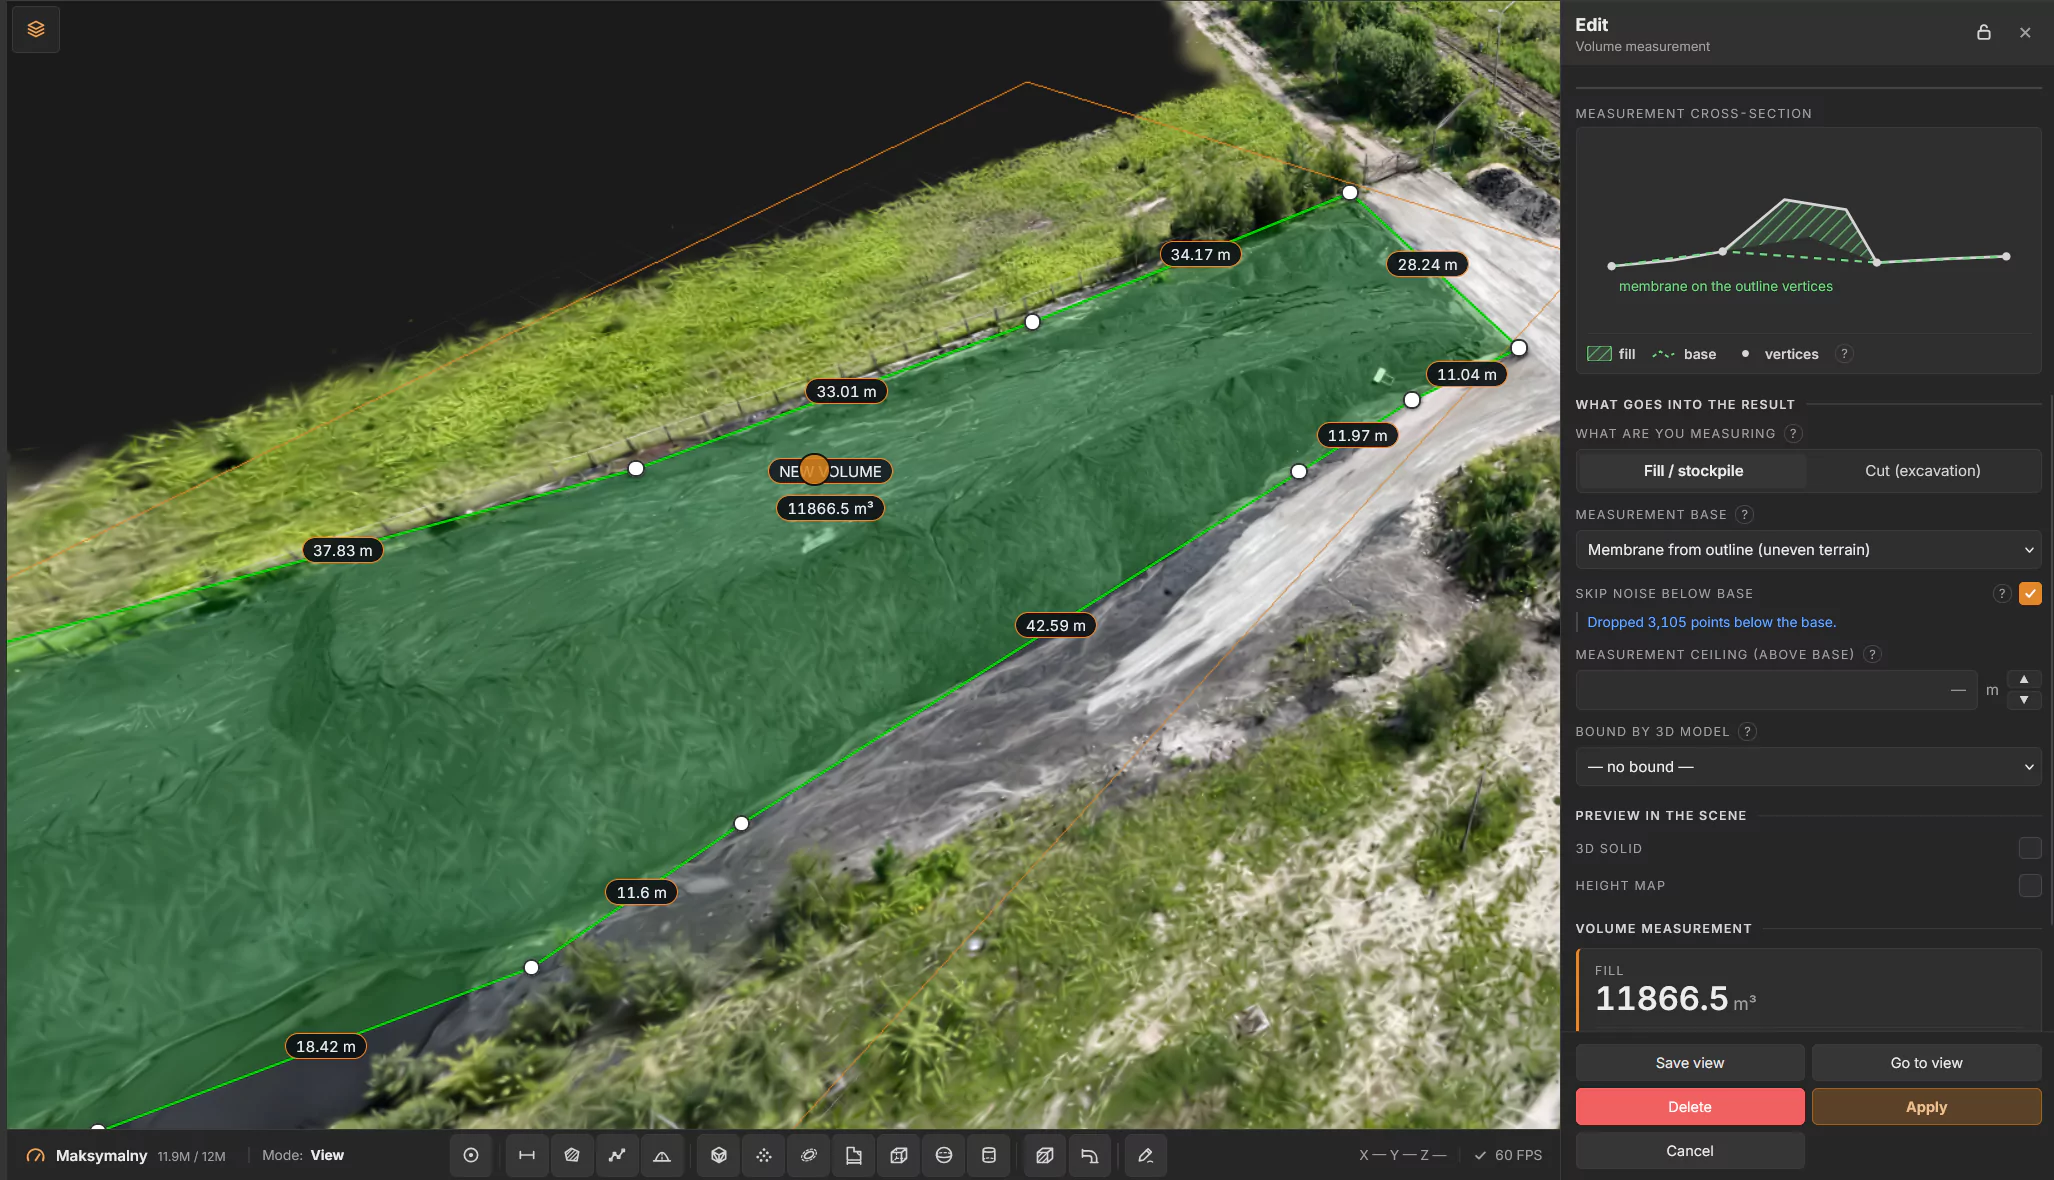Toggle the lock icon in Edit panel
This screenshot has height=1180, width=2054.
[x=1984, y=32]
